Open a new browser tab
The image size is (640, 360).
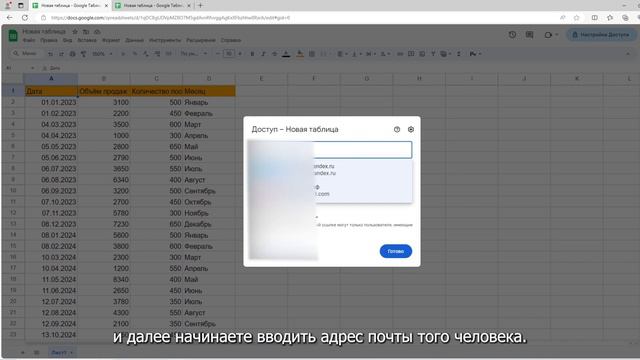pyautogui.click(x=200, y=6)
